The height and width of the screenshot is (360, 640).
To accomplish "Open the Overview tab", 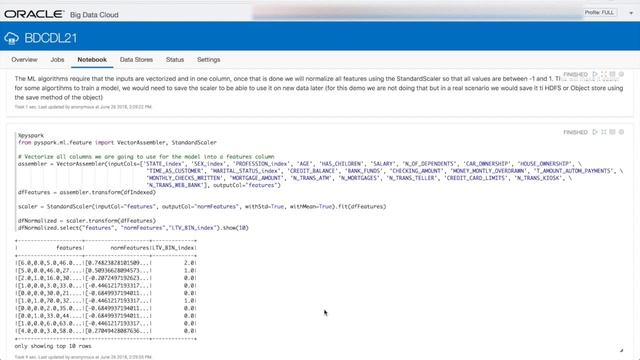I will [24, 60].
